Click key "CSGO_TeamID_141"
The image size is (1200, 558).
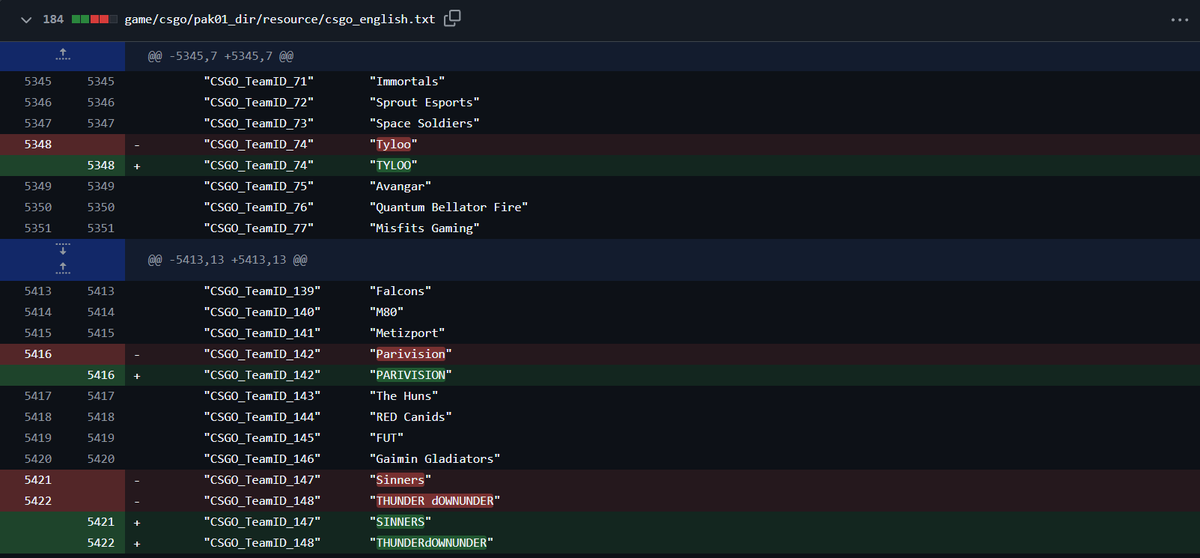(263, 333)
